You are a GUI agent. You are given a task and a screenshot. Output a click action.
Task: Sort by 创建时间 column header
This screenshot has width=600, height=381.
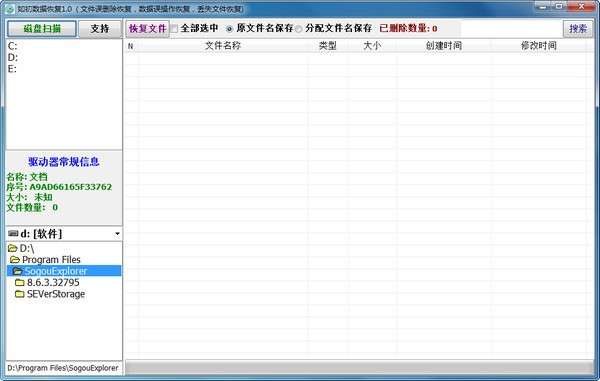coord(443,46)
